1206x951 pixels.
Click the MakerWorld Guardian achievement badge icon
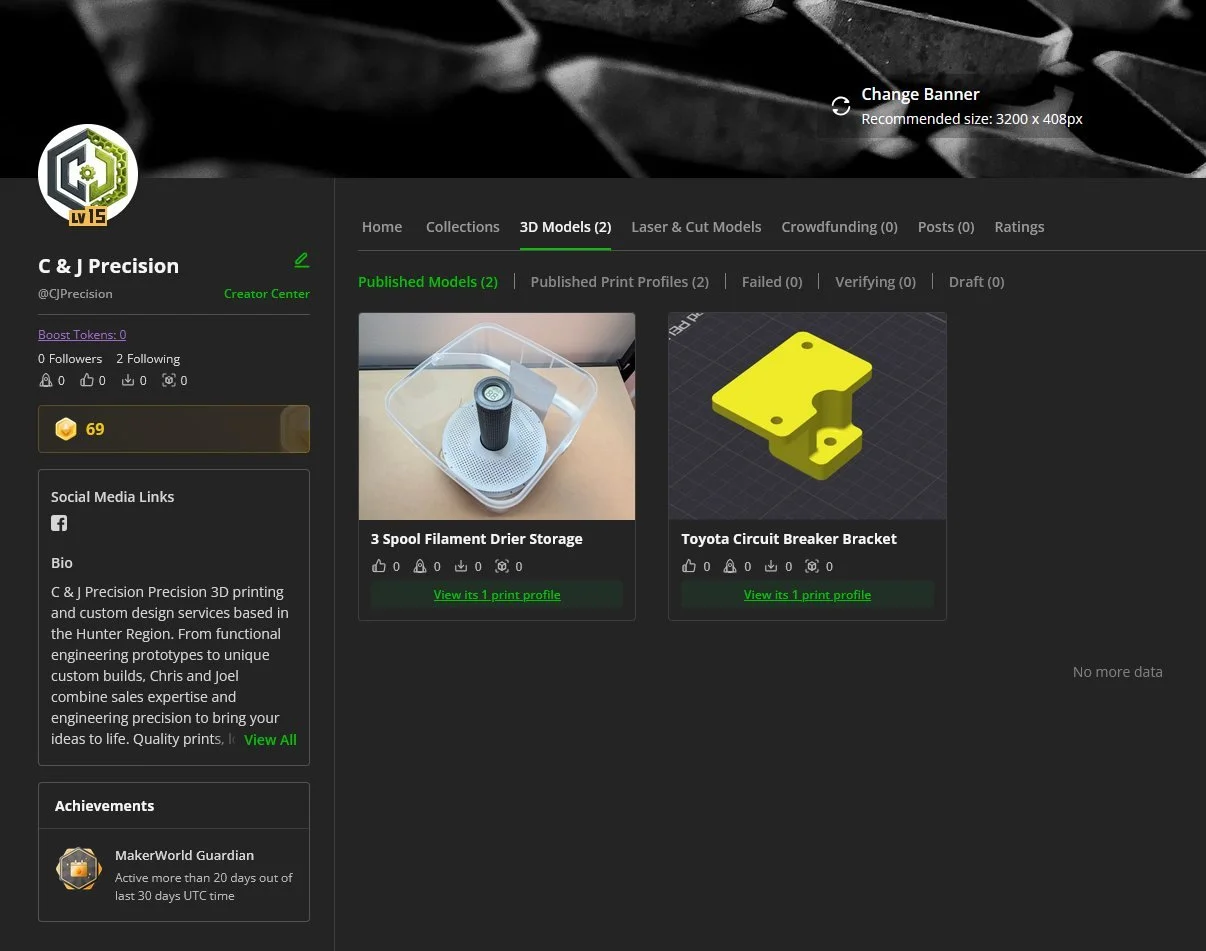(79, 869)
